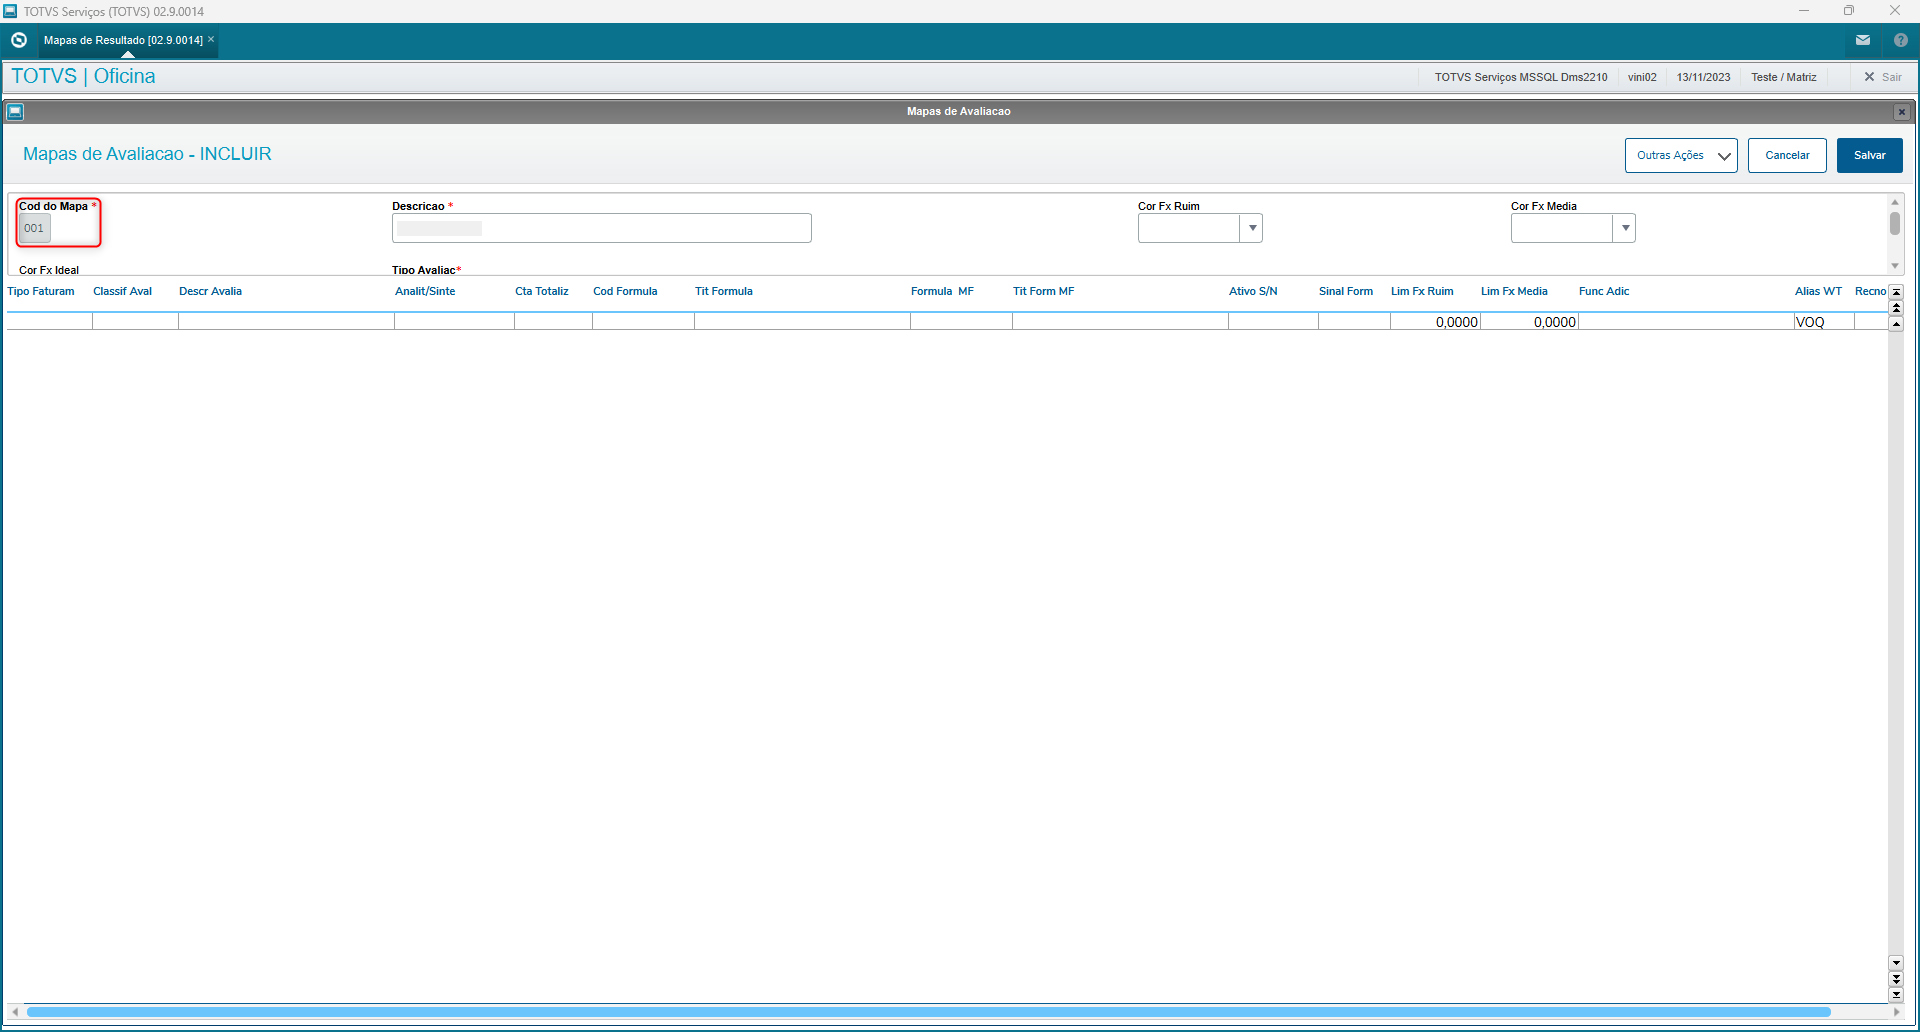
Task: Select the Lim Fx Ruim cell showing 0,0000
Action: click(x=1435, y=322)
